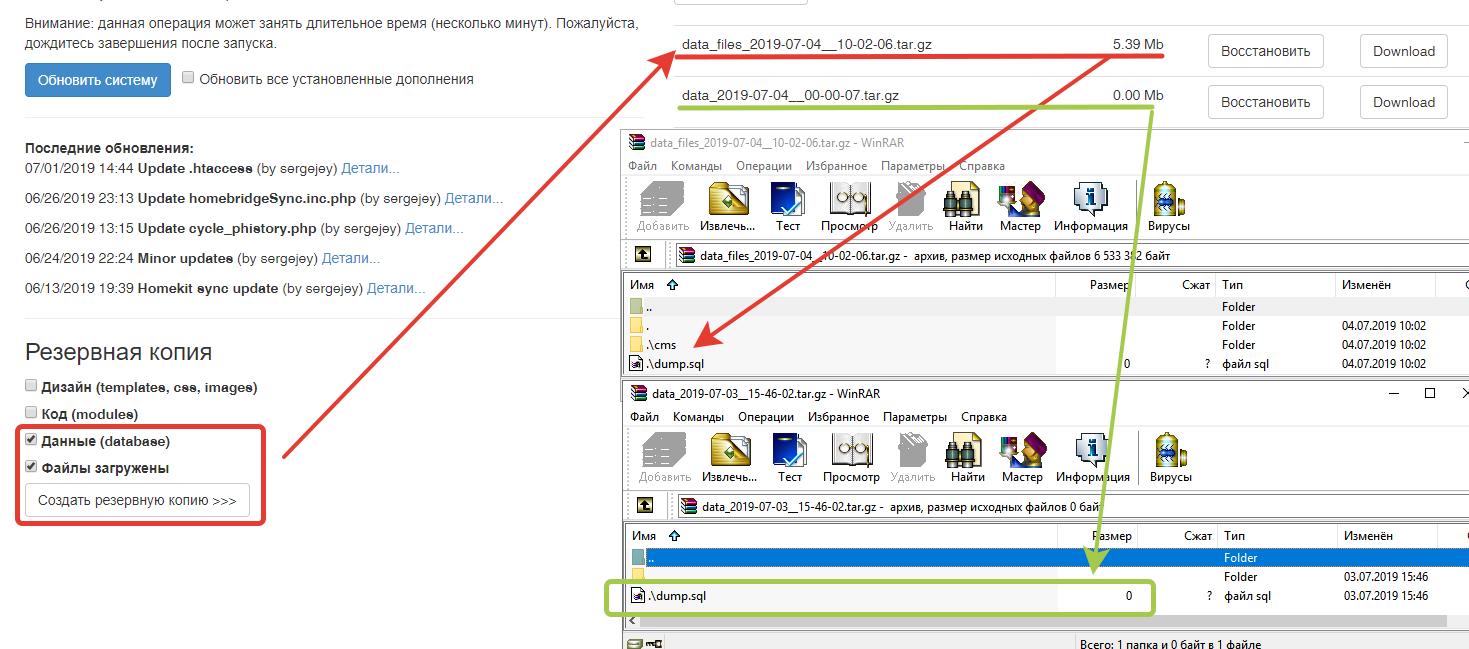1469x649 pixels.
Task: Open Мастер wizard in data_2019-07-03 WinRAR window
Action: 1022,458
